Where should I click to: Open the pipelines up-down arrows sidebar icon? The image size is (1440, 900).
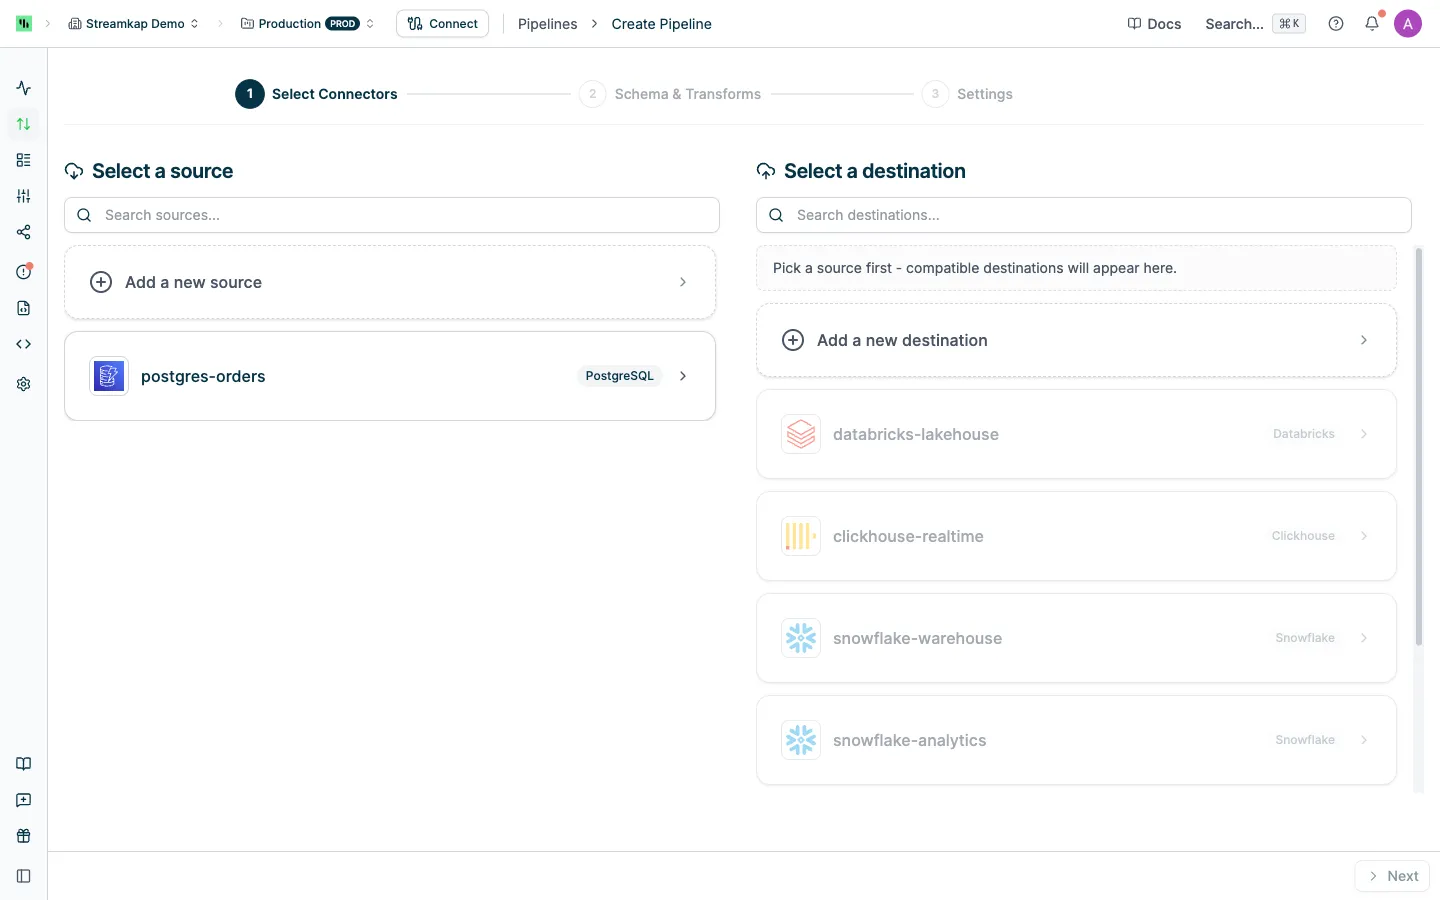(24, 124)
